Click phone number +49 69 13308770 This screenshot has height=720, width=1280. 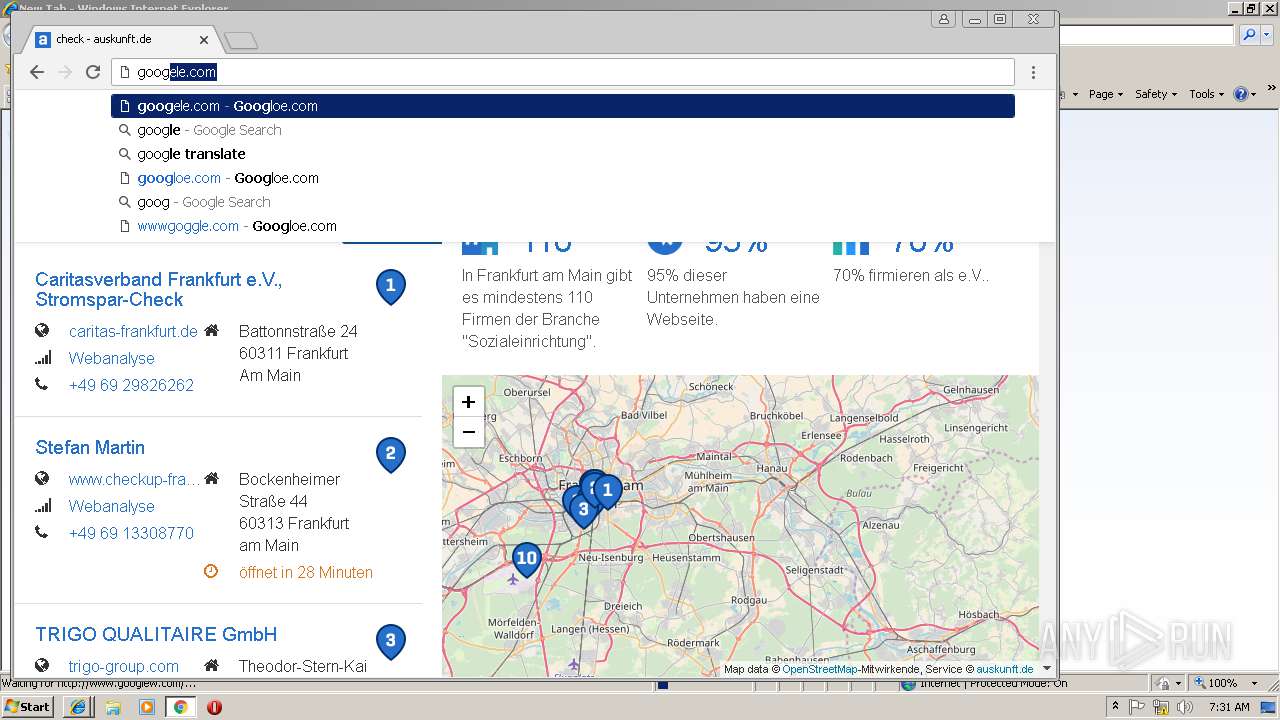pyautogui.click(x=131, y=533)
